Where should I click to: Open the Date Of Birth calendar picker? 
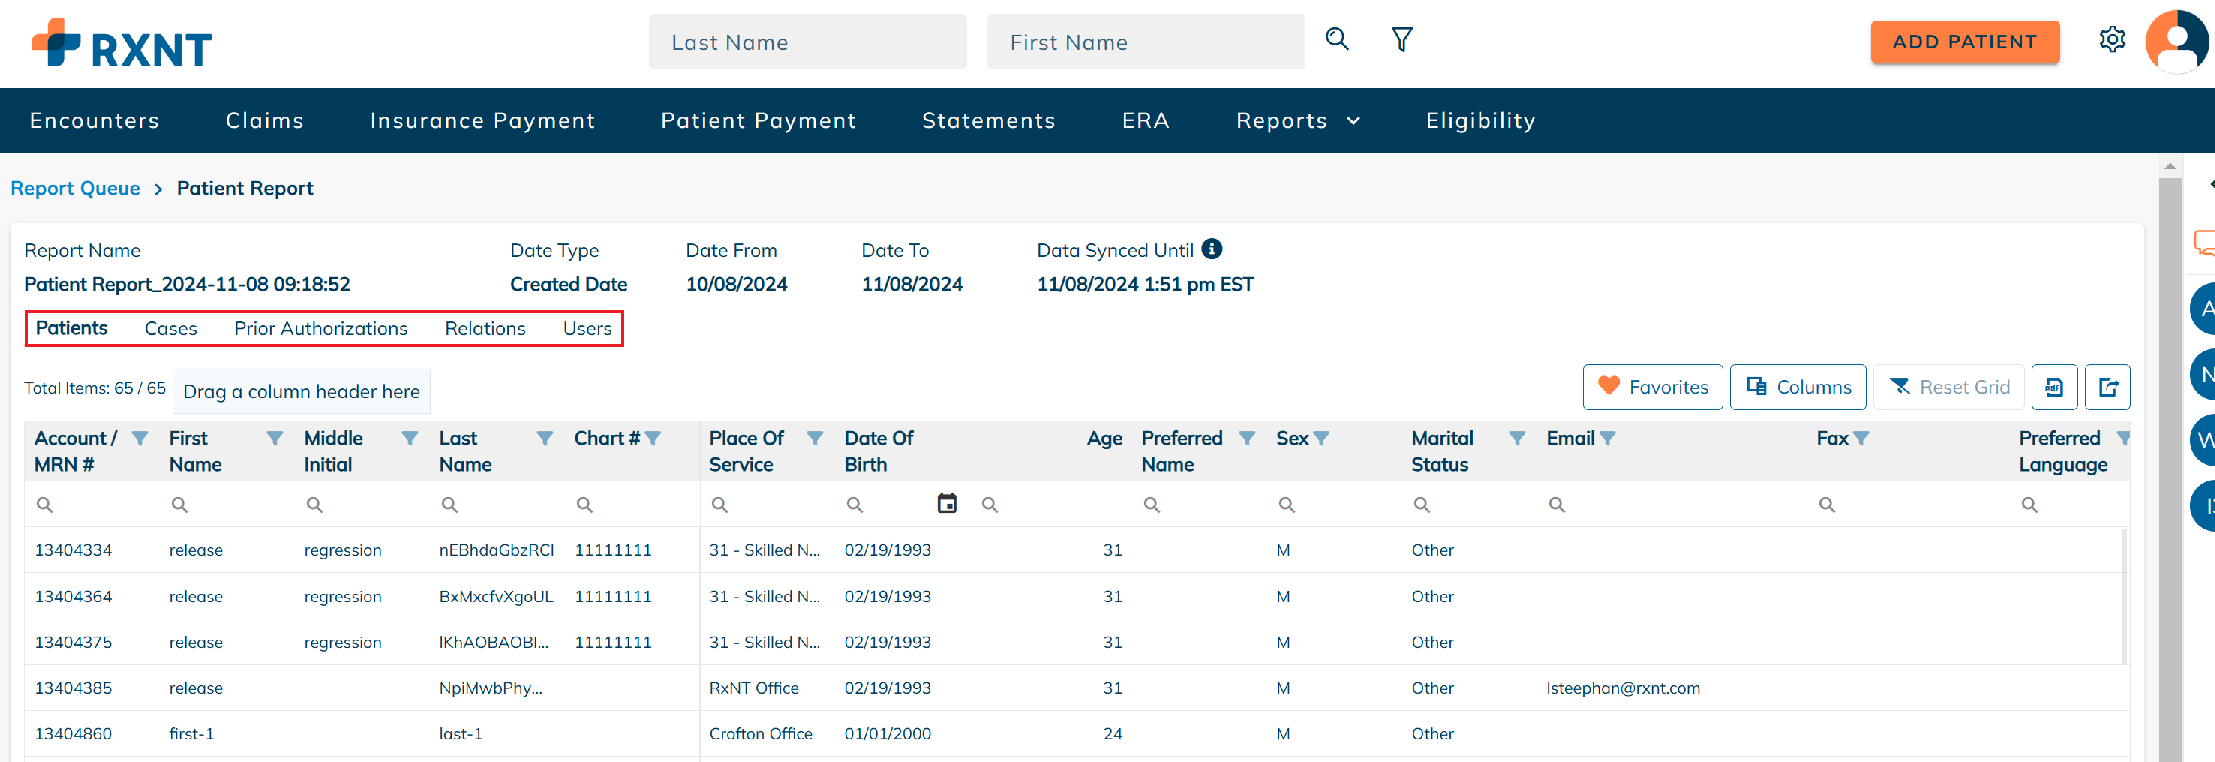coord(947,504)
